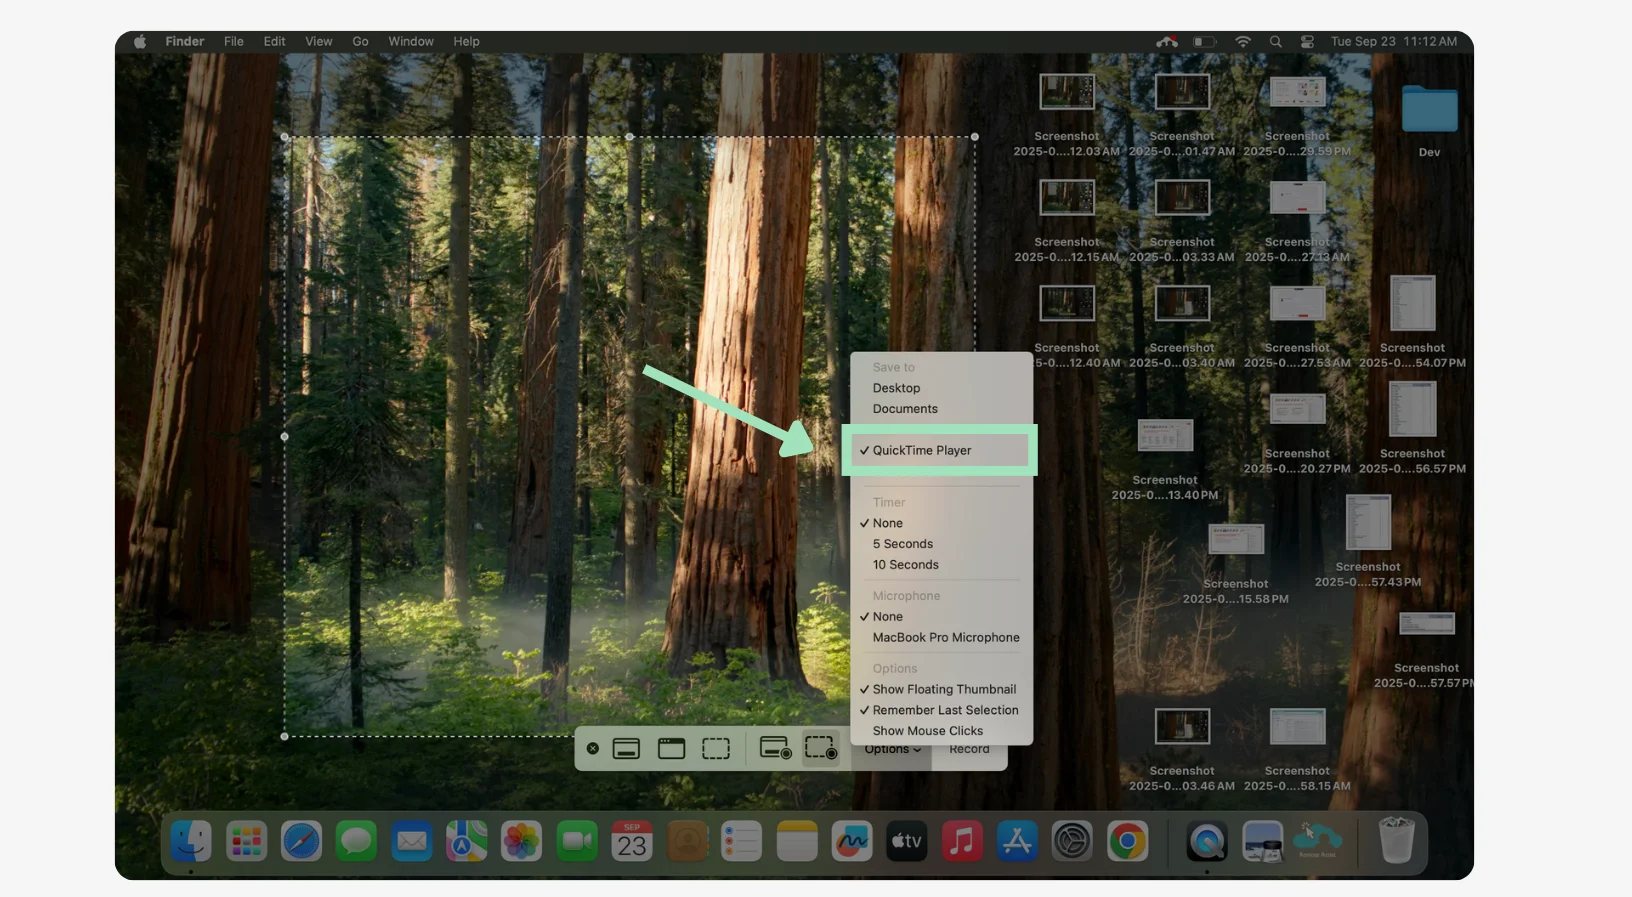Open Notes from the Dock
The width and height of the screenshot is (1632, 897).
[x=797, y=841]
